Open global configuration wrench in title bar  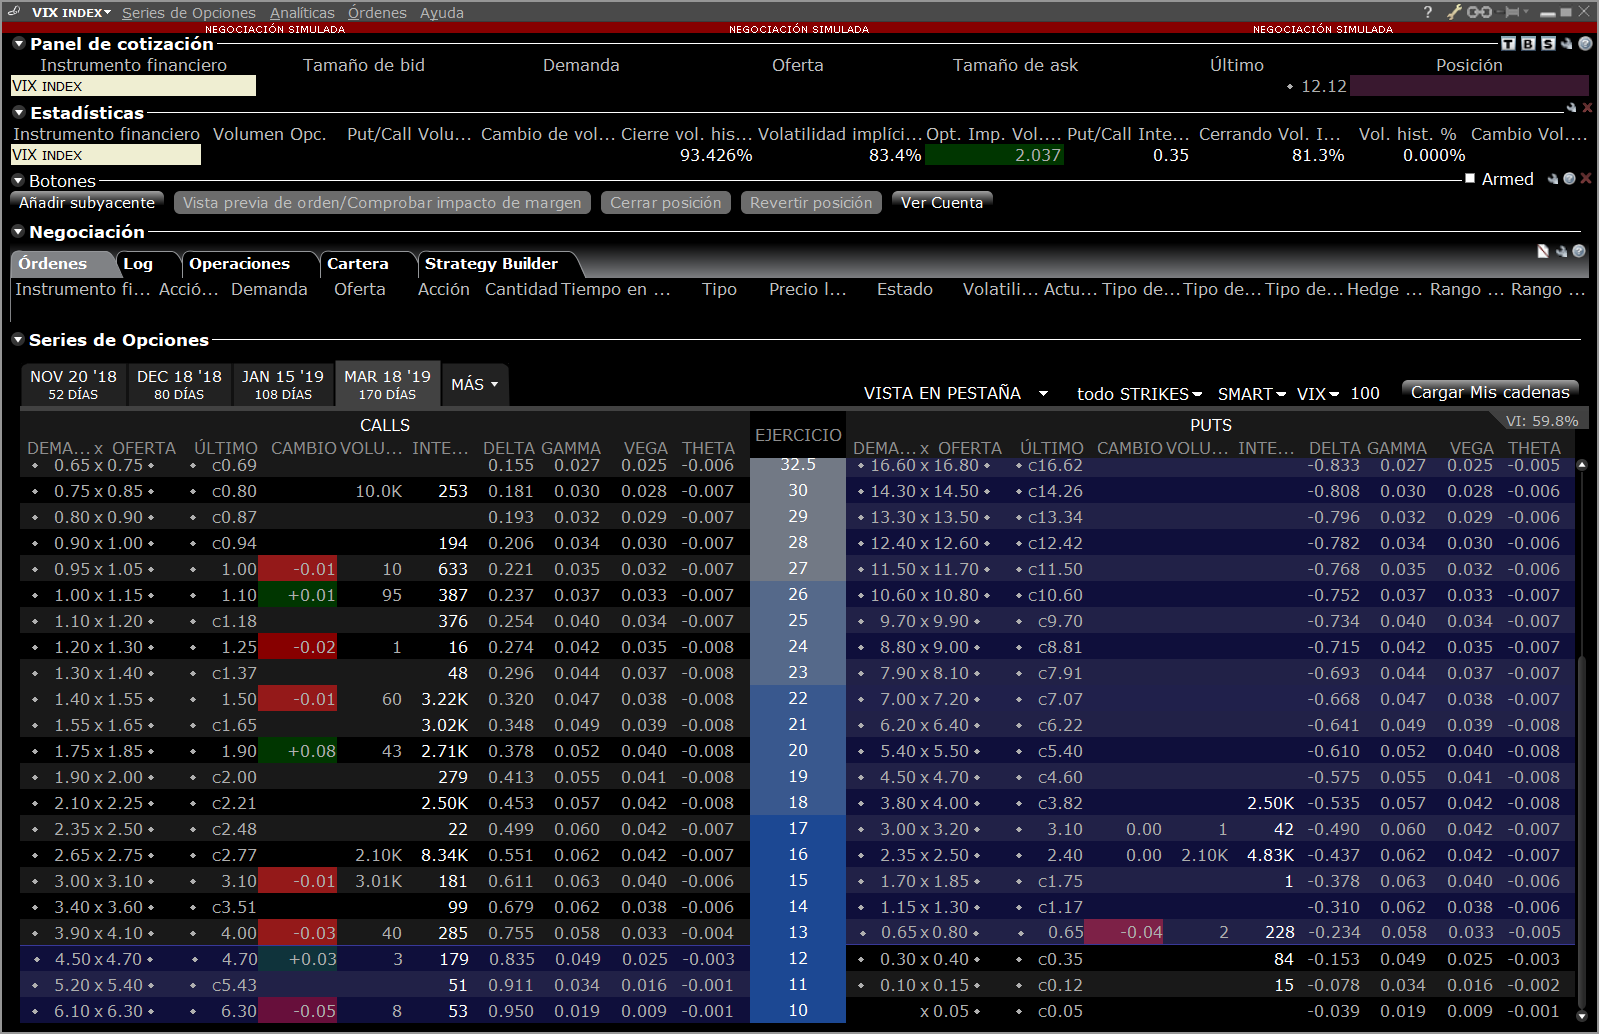coord(1455,12)
